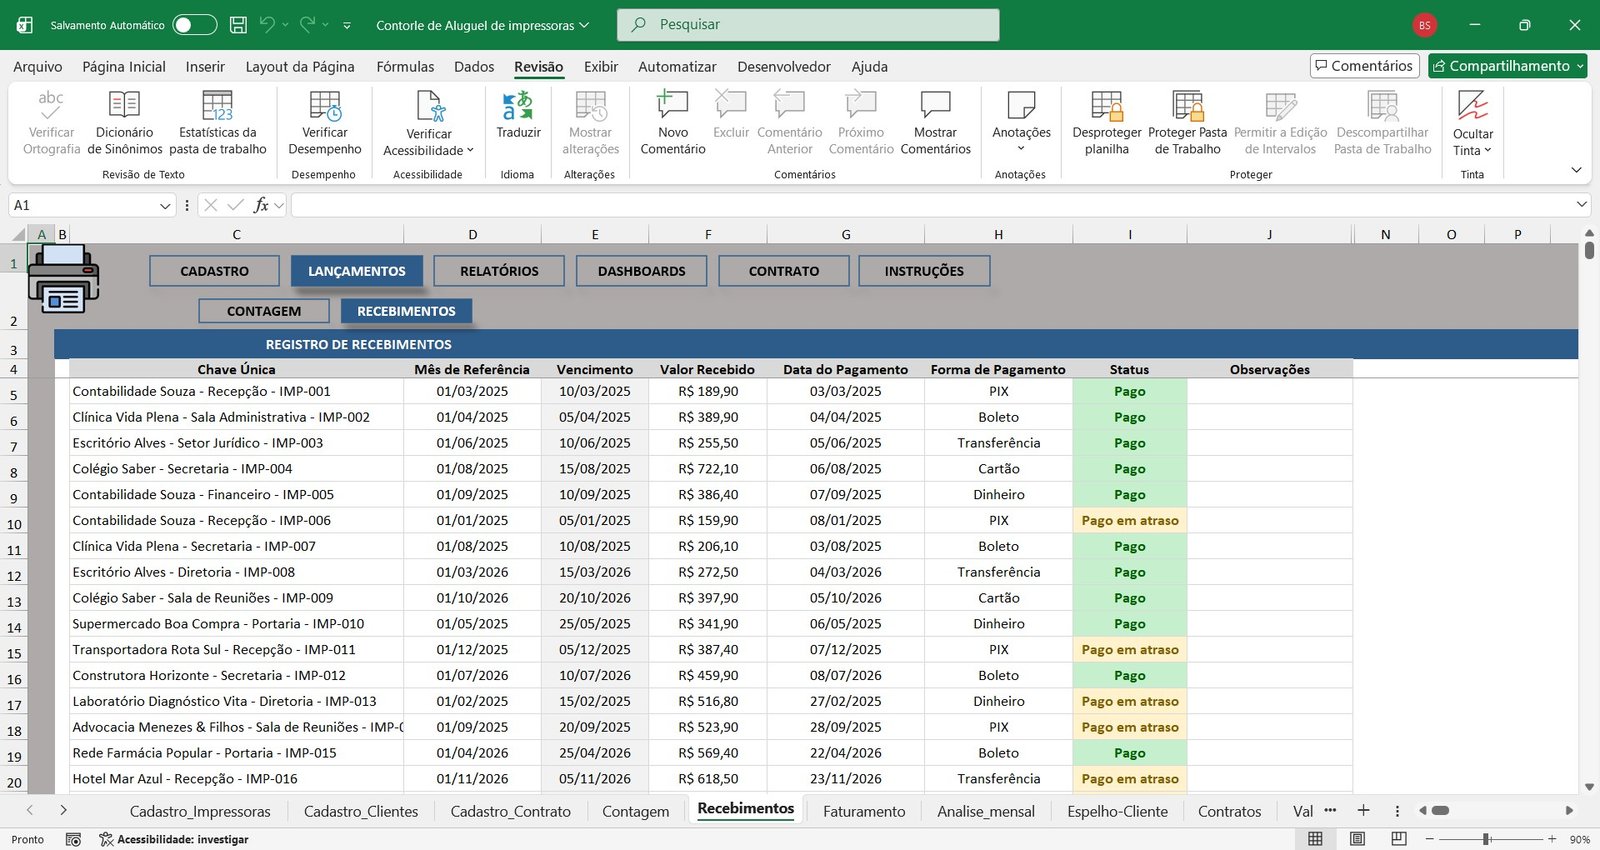1600x850 pixels.
Task: Open the Compartilhamento dropdown arrow
Action: [x=1580, y=66]
